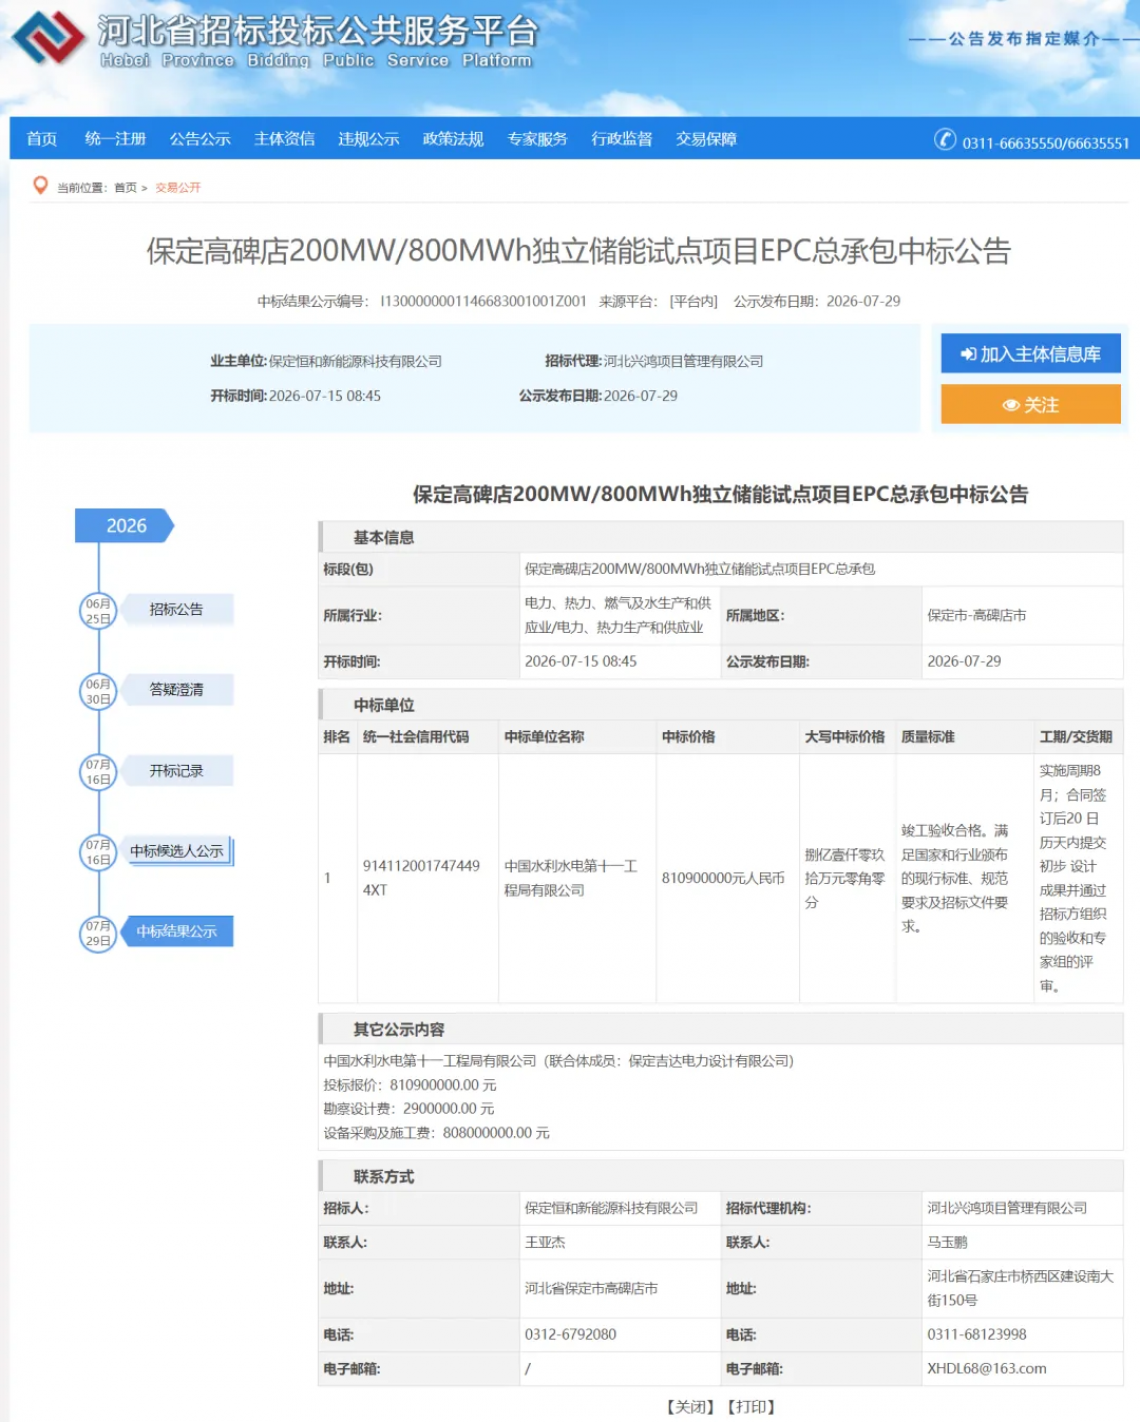Open the 答疑澄清 timeline step
The image size is (1140, 1422).
click(176, 689)
